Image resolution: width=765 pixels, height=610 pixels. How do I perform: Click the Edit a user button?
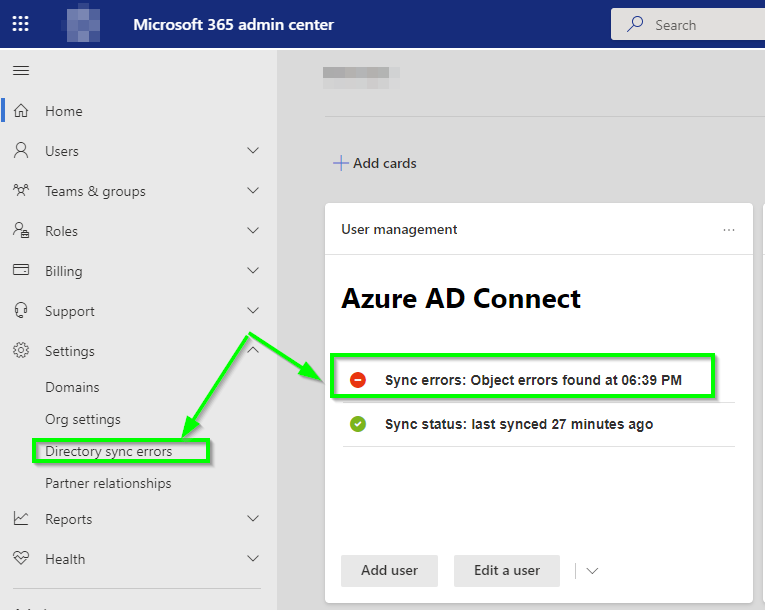click(x=507, y=570)
